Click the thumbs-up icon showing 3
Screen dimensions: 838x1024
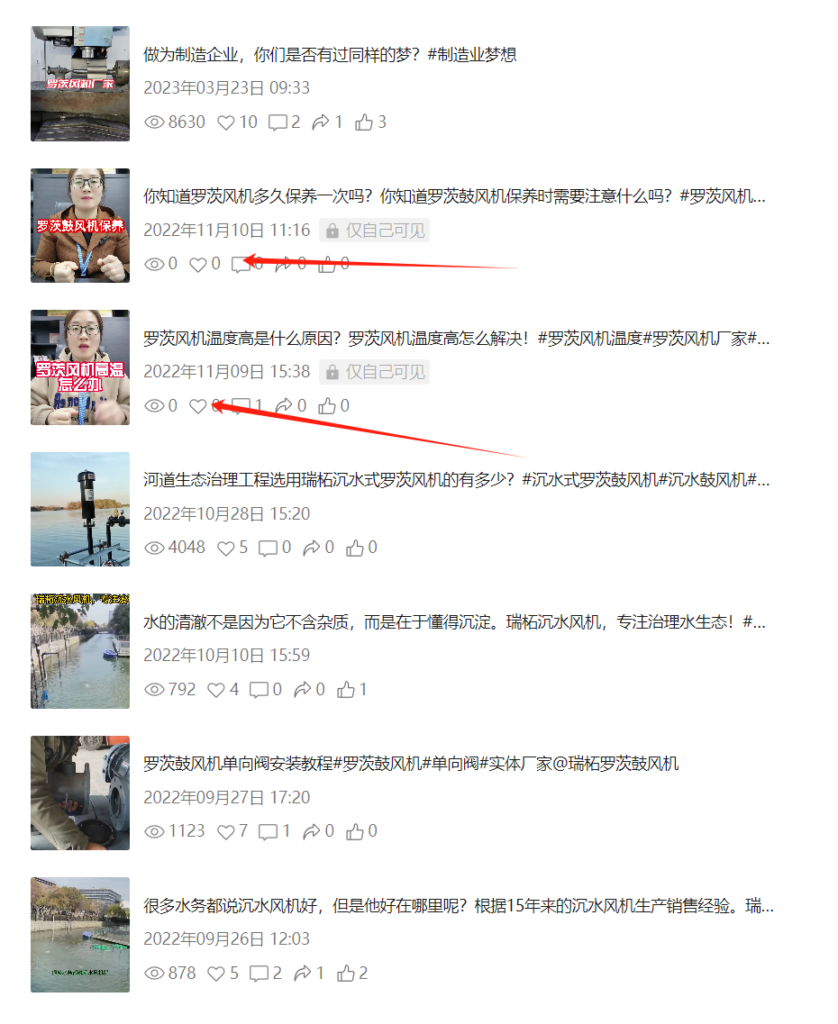tap(364, 122)
